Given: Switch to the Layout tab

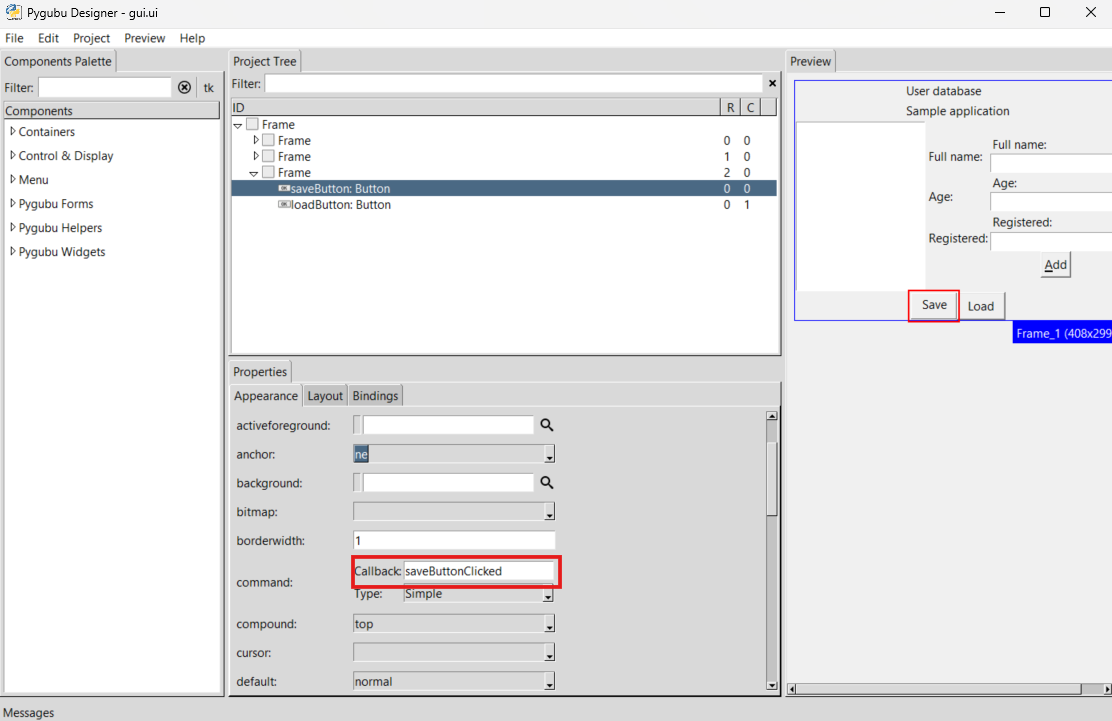Looking at the screenshot, I should point(325,396).
